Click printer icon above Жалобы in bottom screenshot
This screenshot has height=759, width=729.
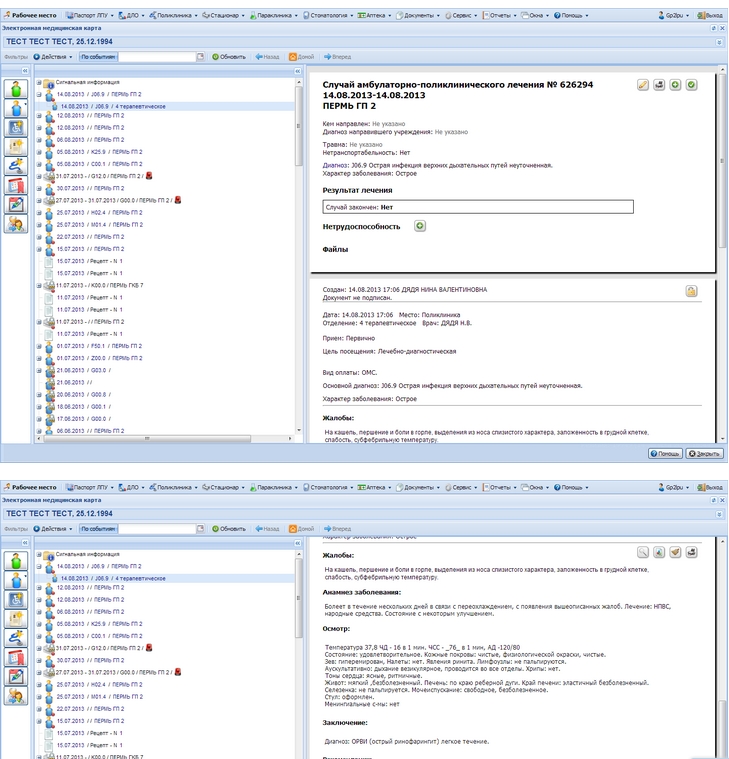click(691, 552)
